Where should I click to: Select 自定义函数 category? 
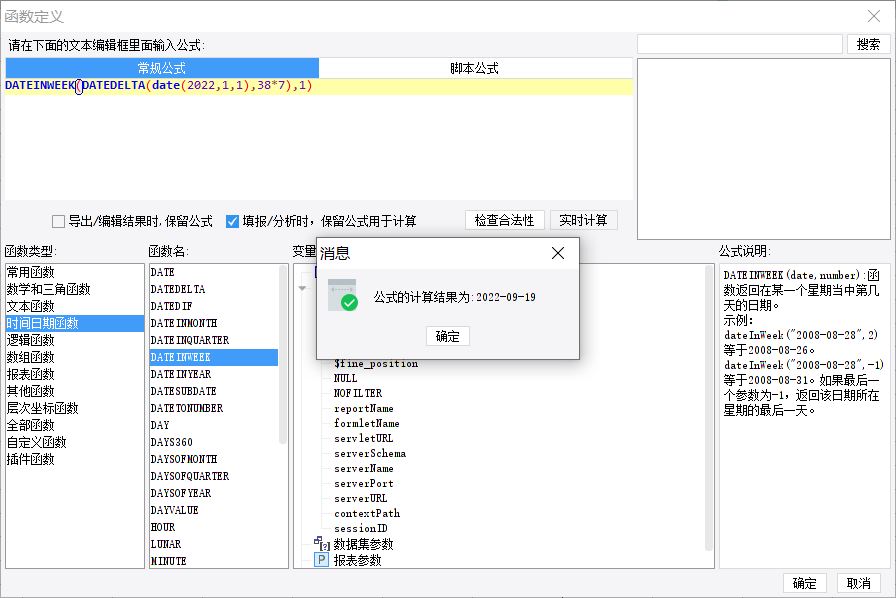pos(74,442)
